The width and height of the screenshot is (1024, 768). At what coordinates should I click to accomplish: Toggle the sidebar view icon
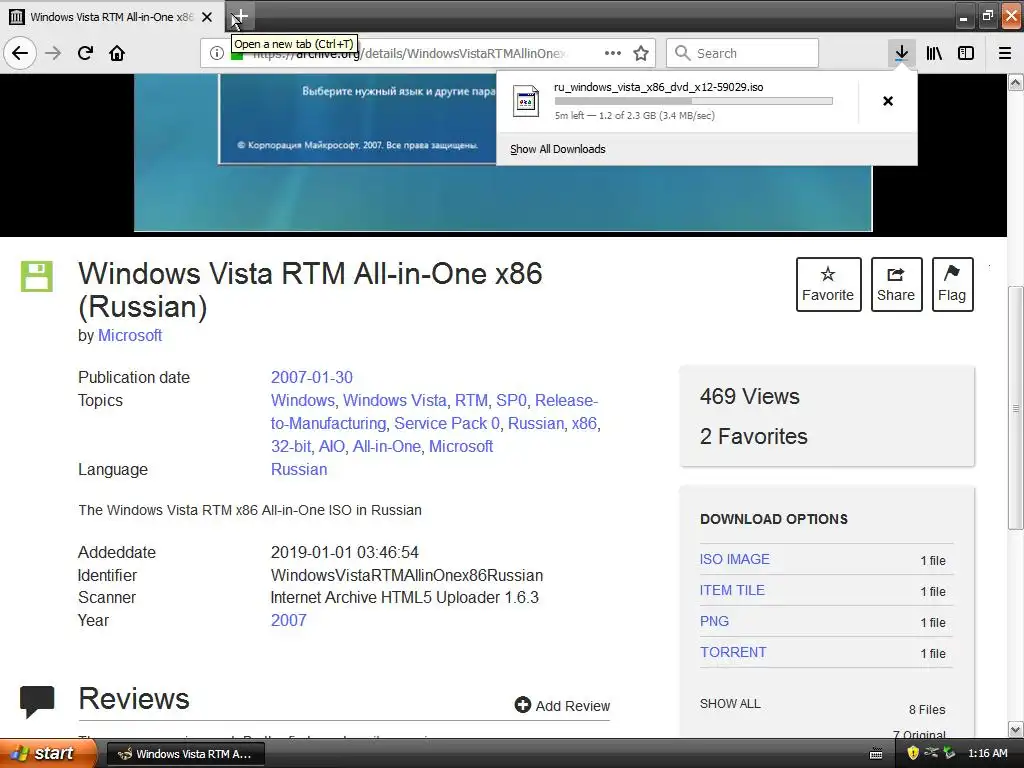point(966,53)
